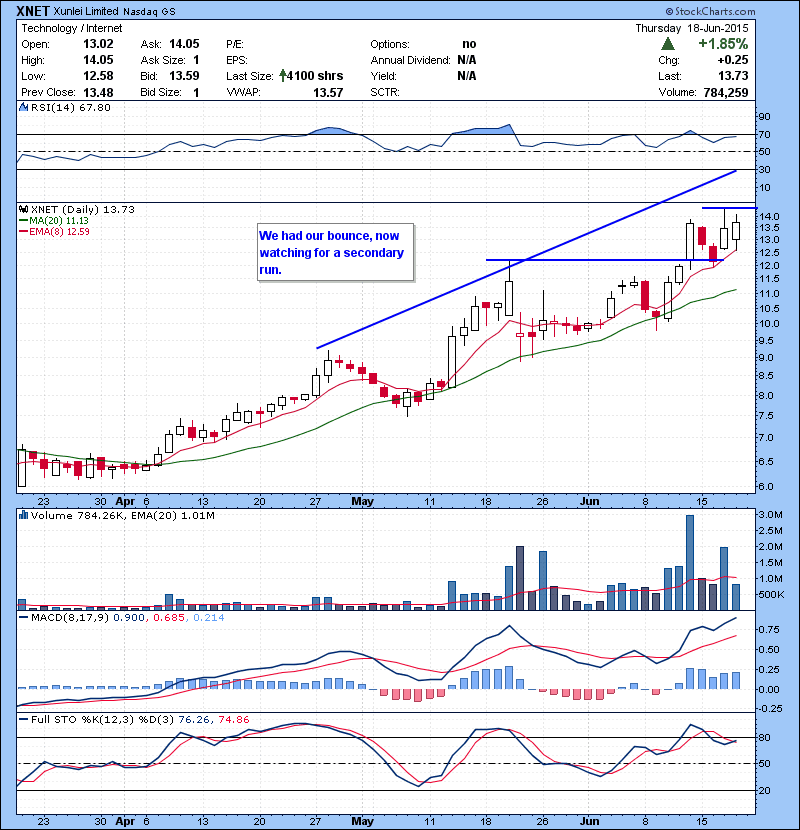Click the Prev Close value 13.48
Viewport: 800px width, 830px height.
coord(98,92)
